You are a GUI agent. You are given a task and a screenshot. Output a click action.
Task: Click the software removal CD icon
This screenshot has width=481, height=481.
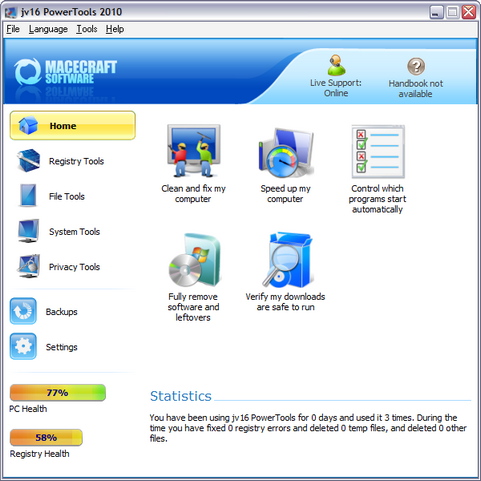(x=194, y=260)
